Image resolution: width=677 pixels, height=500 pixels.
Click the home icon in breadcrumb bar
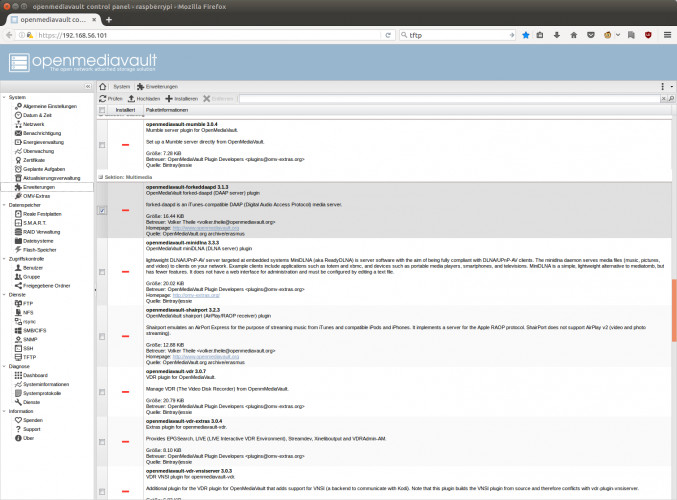coord(103,86)
